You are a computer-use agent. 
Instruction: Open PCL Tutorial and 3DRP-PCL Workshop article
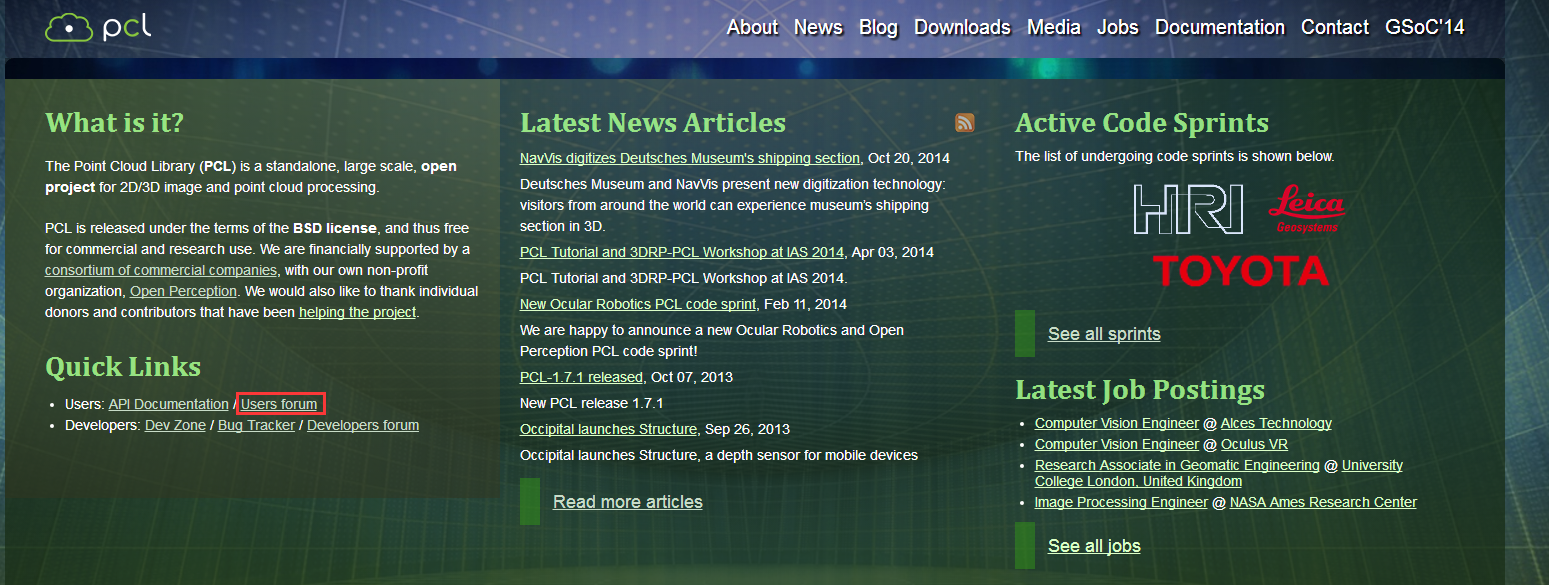point(682,252)
